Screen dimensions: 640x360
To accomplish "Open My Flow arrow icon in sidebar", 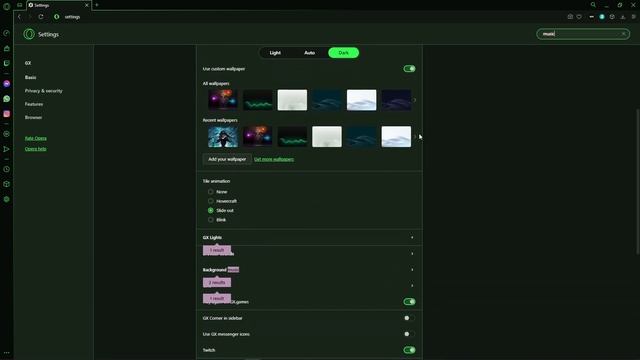I will [x=7, y=149].
